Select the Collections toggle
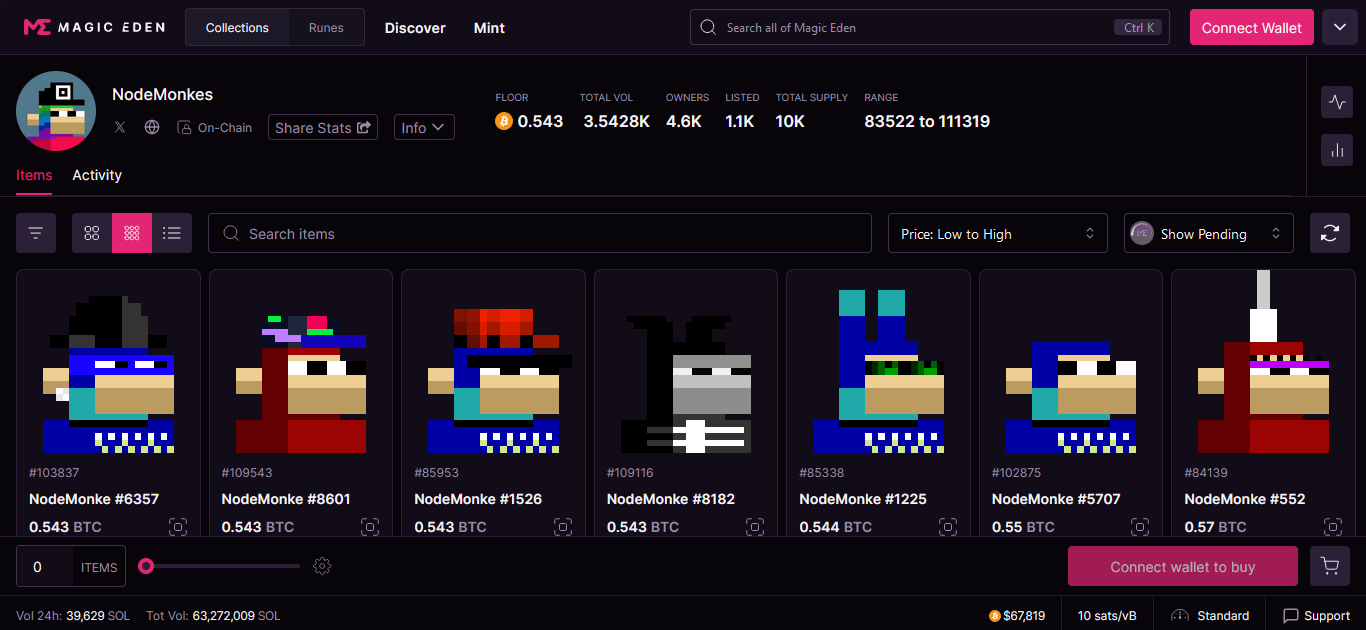Image resolution: width=1366 pixels, height=630 pixels. 237,27
